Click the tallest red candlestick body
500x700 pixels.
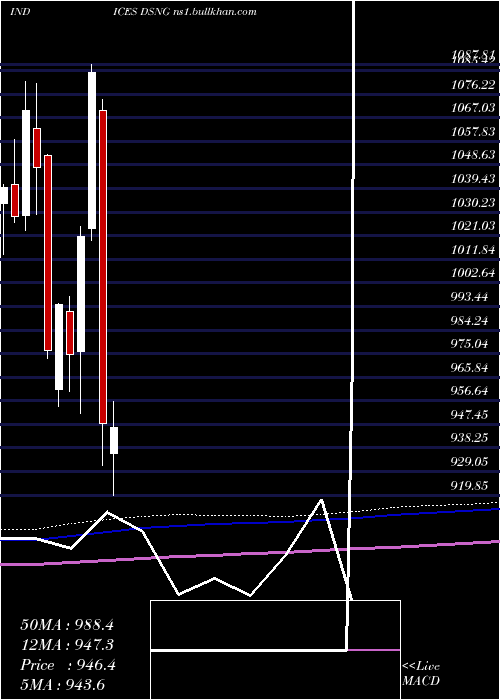[x=103, y=267]
